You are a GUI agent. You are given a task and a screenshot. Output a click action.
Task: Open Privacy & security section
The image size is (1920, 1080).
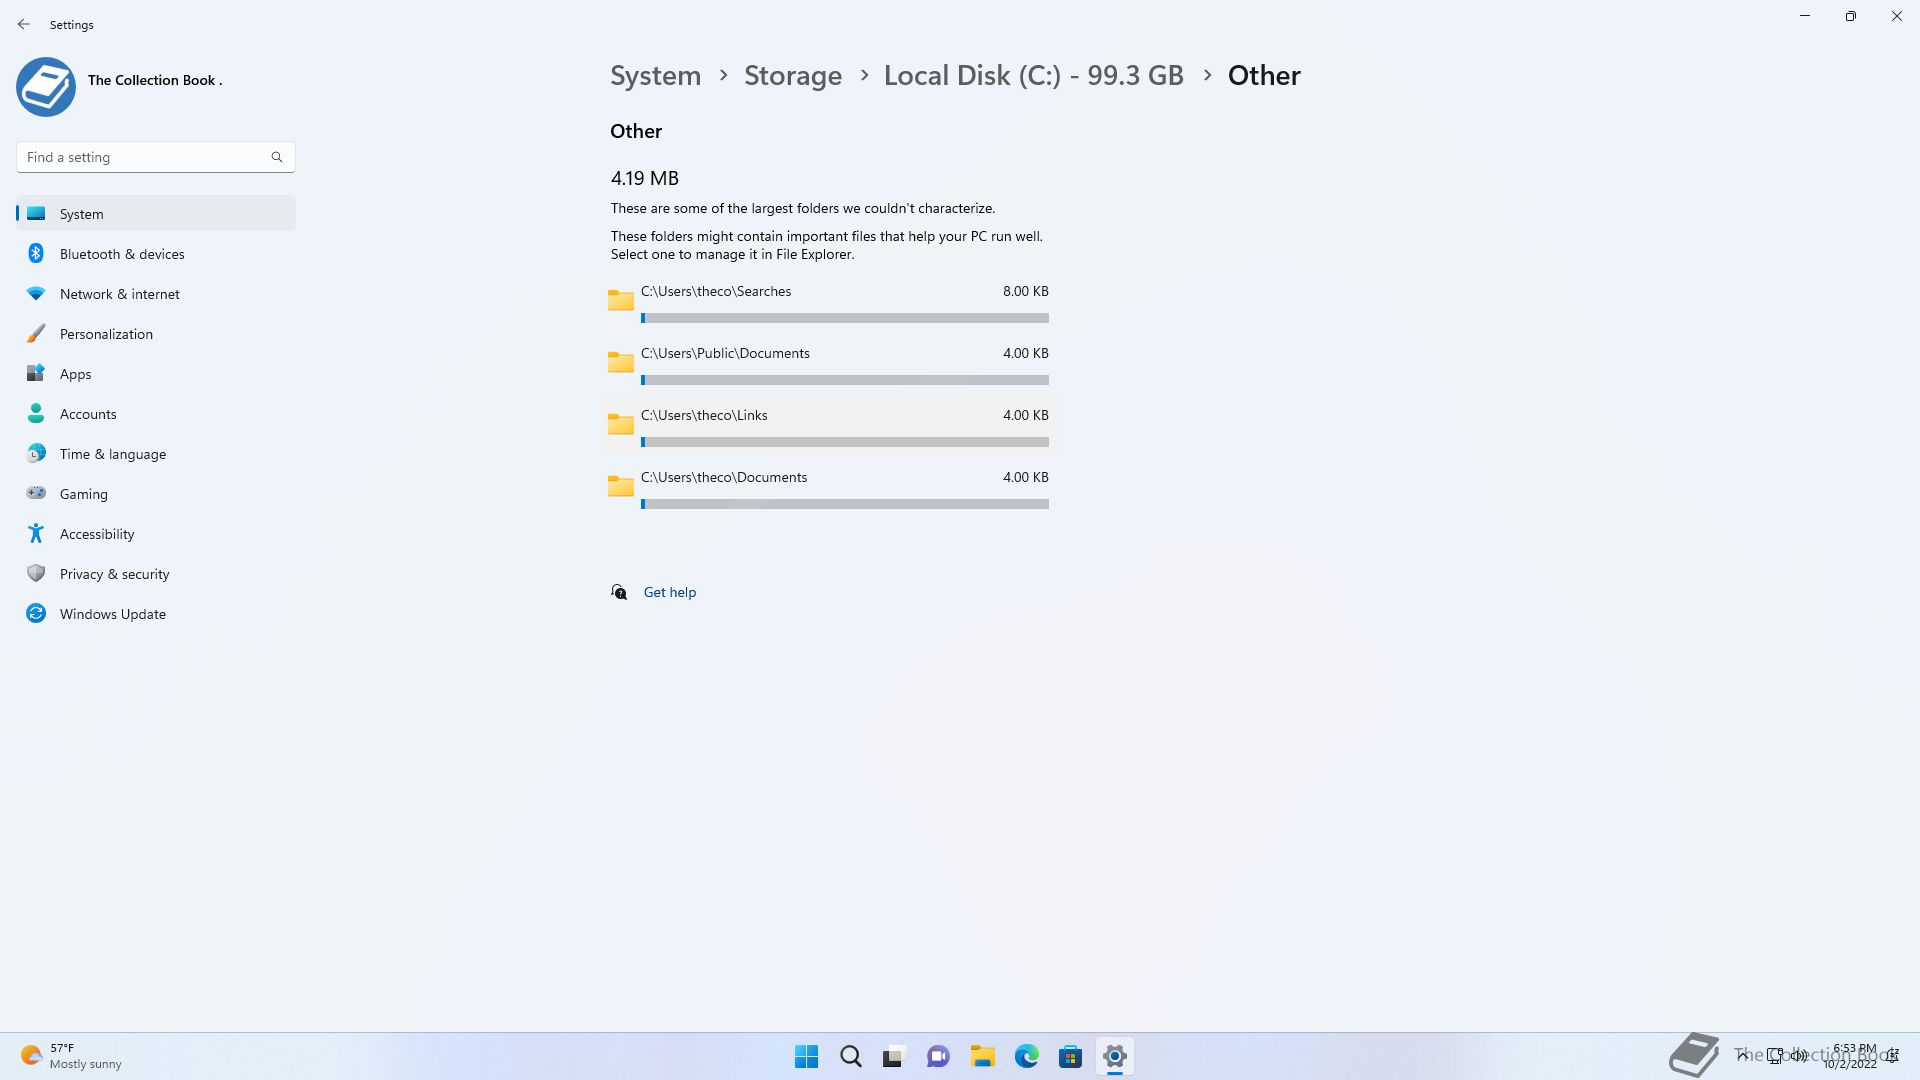point(114,574)
